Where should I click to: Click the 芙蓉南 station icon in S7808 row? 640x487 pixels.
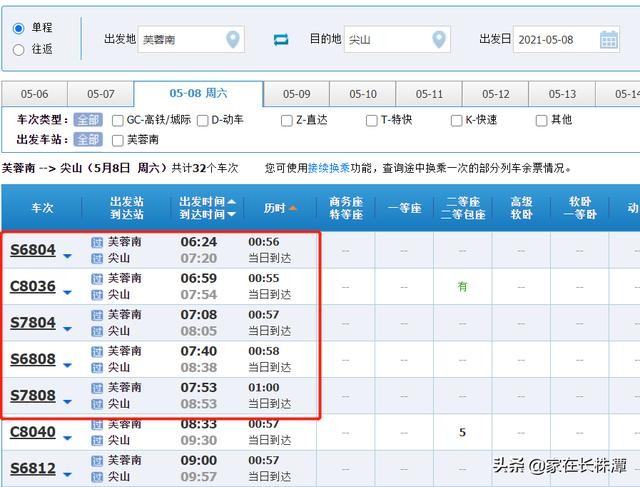click(x=97, y=388)
